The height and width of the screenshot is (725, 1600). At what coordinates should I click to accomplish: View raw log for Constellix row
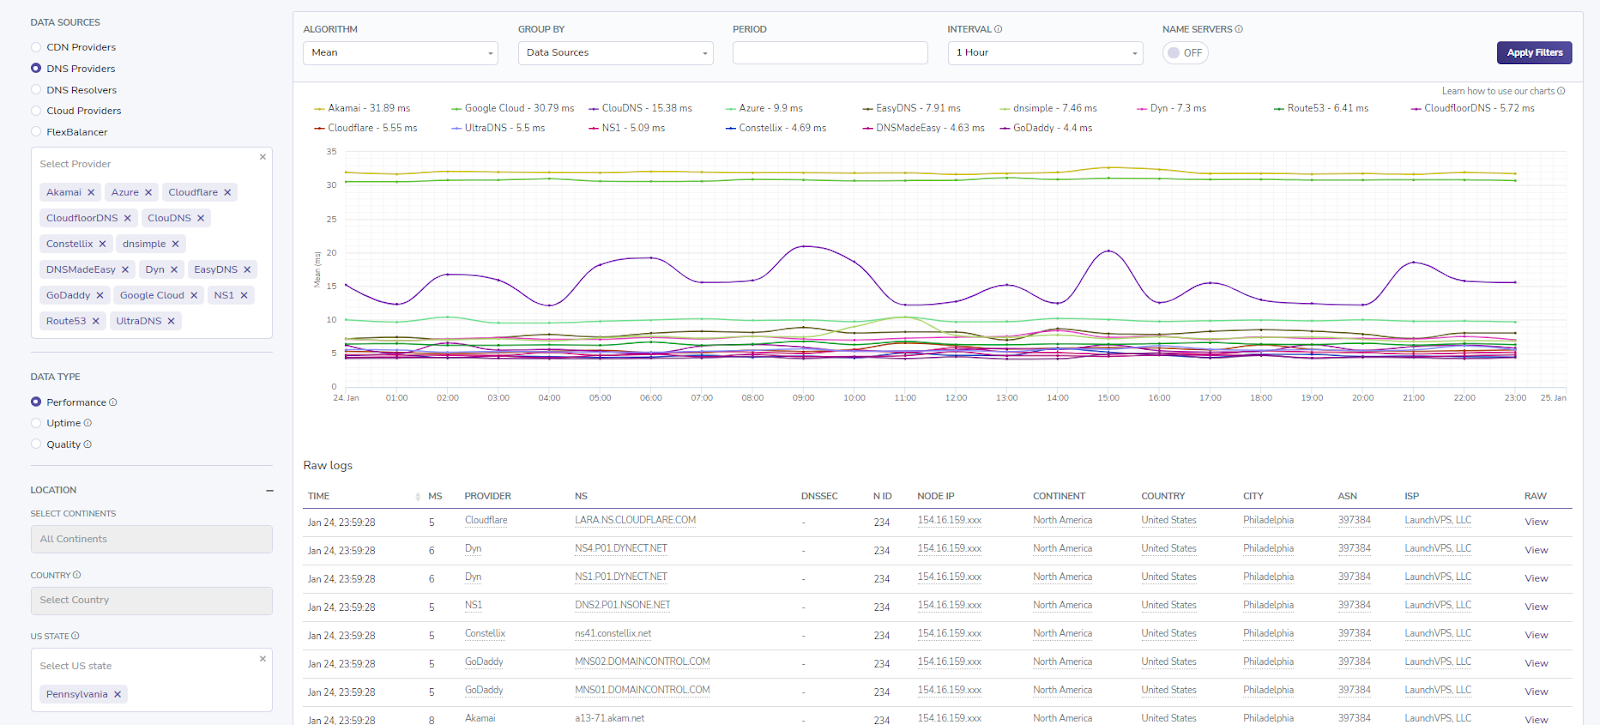click(1536, 635)
